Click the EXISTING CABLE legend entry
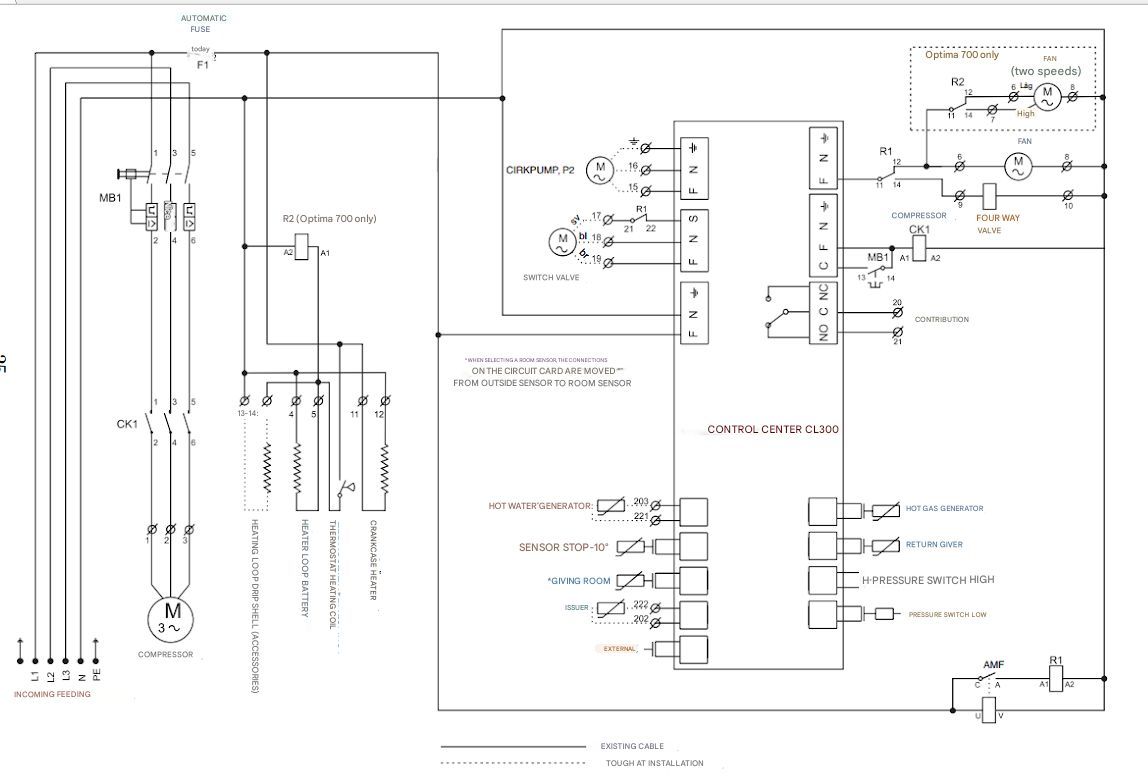Screen dimensions: 1148x782 click(x=632, y=746)
